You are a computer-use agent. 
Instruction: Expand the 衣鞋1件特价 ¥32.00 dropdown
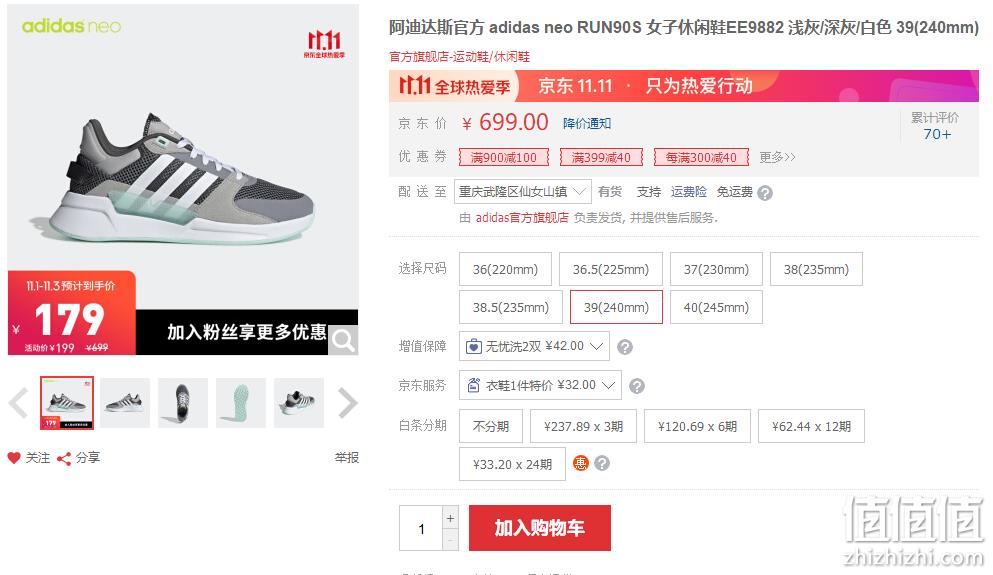[540, 385]
